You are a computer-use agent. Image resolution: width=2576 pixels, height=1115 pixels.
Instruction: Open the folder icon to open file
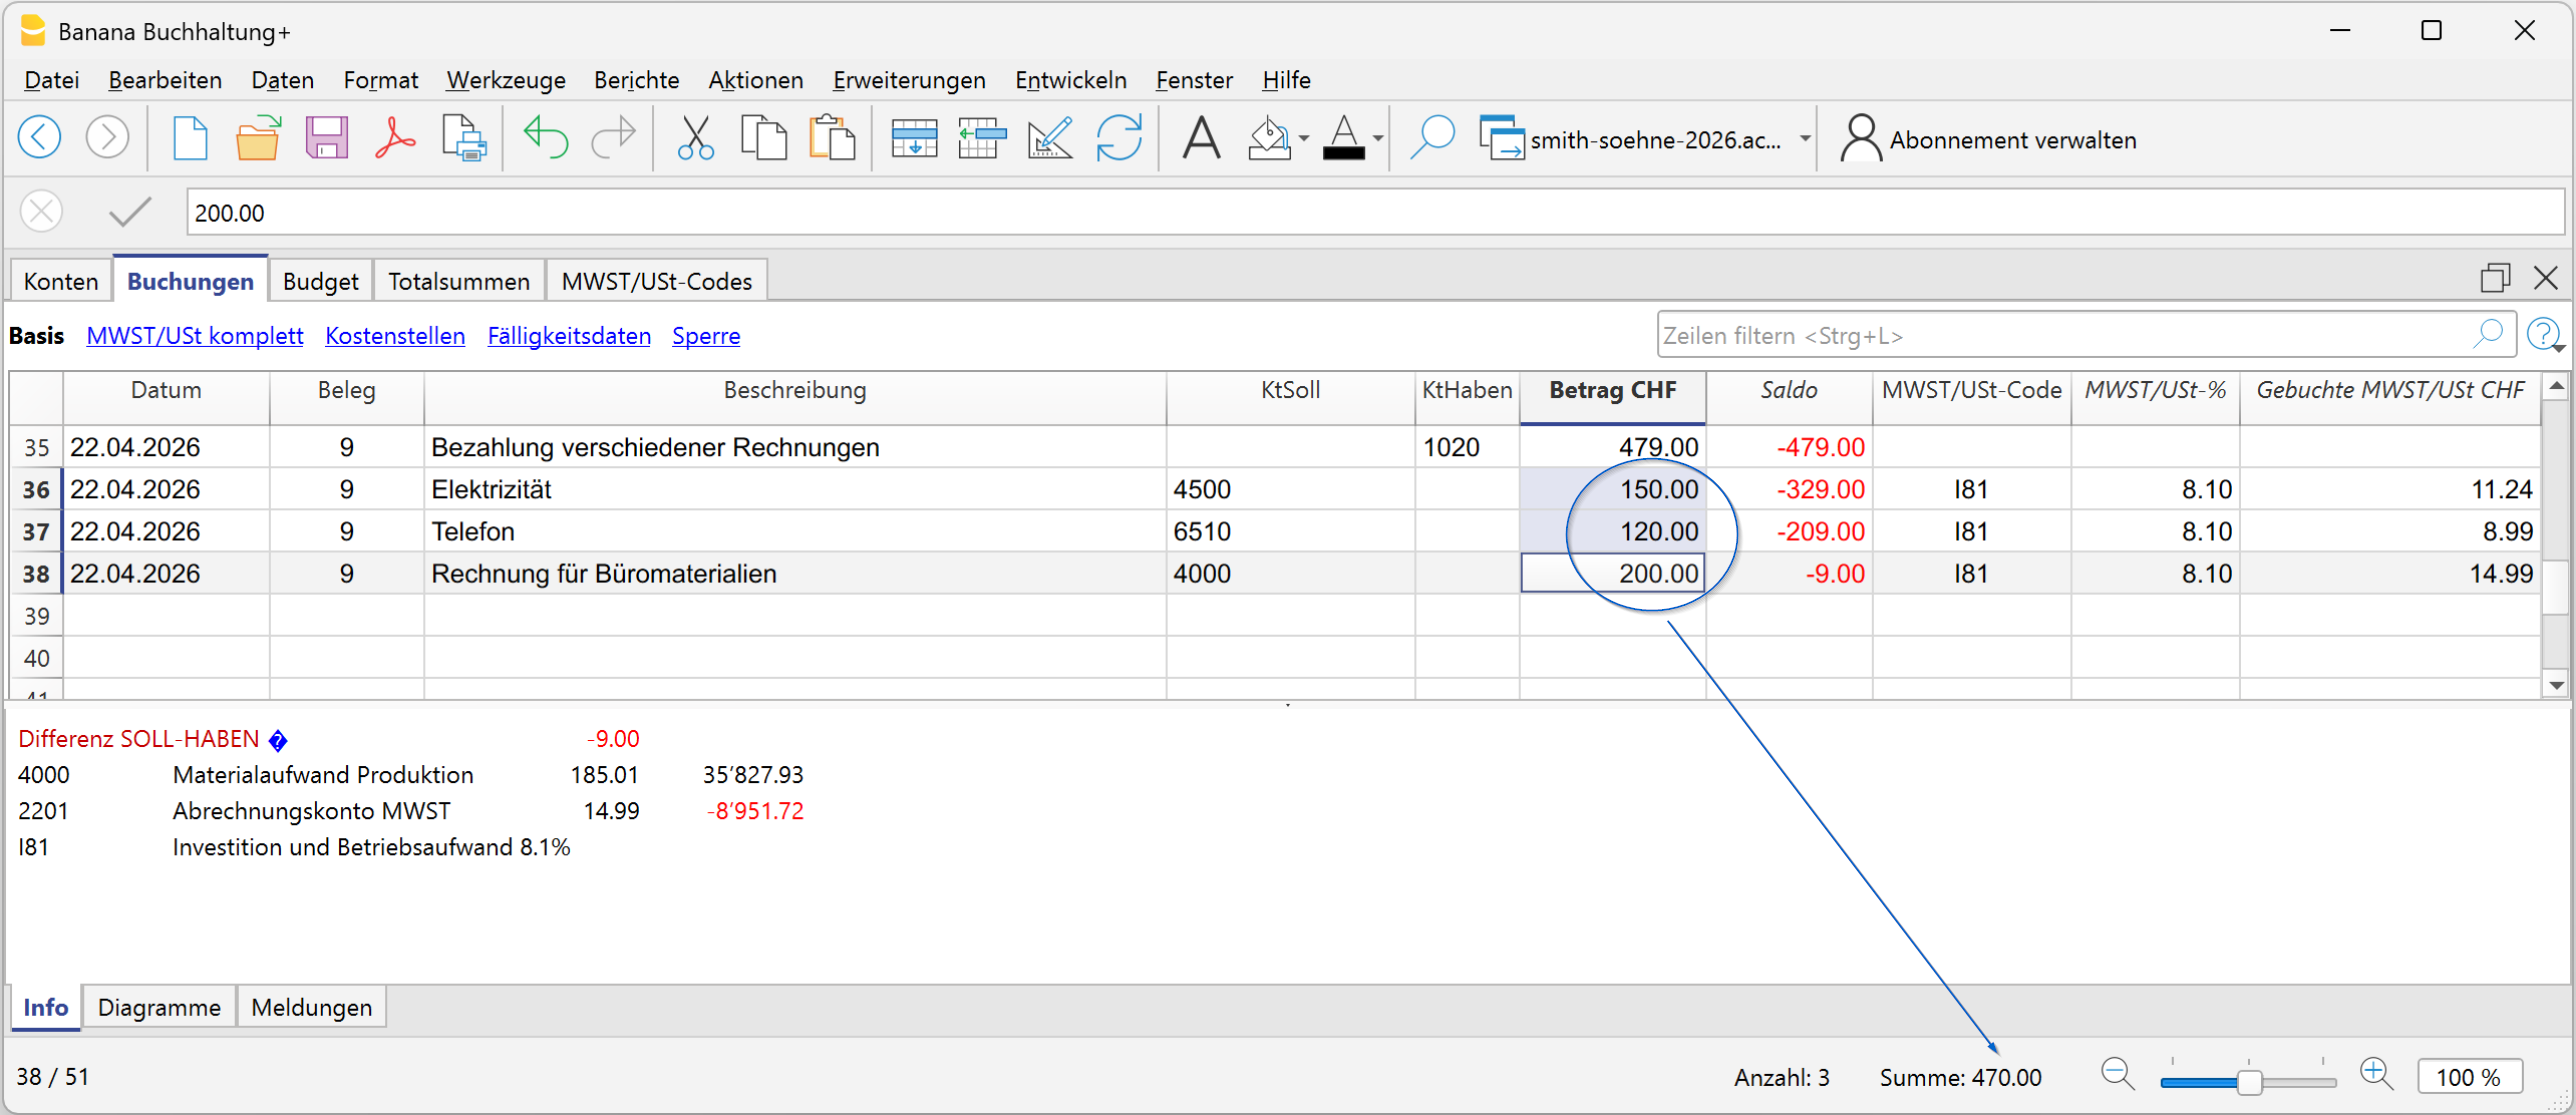pyautogui.click(x=258, y=139)
